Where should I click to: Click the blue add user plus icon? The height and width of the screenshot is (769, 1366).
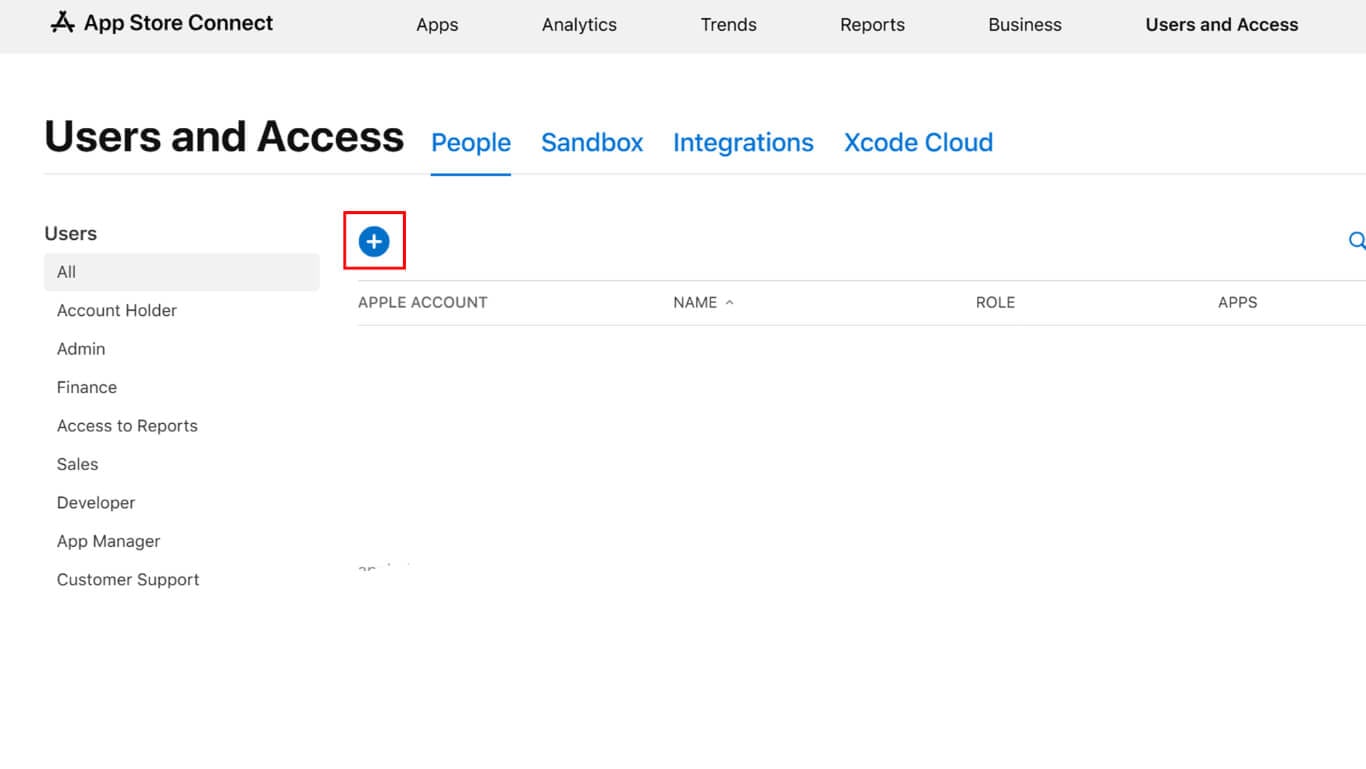tap(374, 241)
